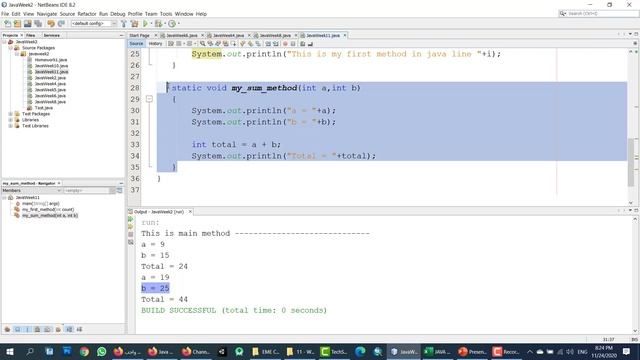Click the Output panel scroll down arrow
The height and width of the screenshot is (360, 640).
tap(635, 330)
